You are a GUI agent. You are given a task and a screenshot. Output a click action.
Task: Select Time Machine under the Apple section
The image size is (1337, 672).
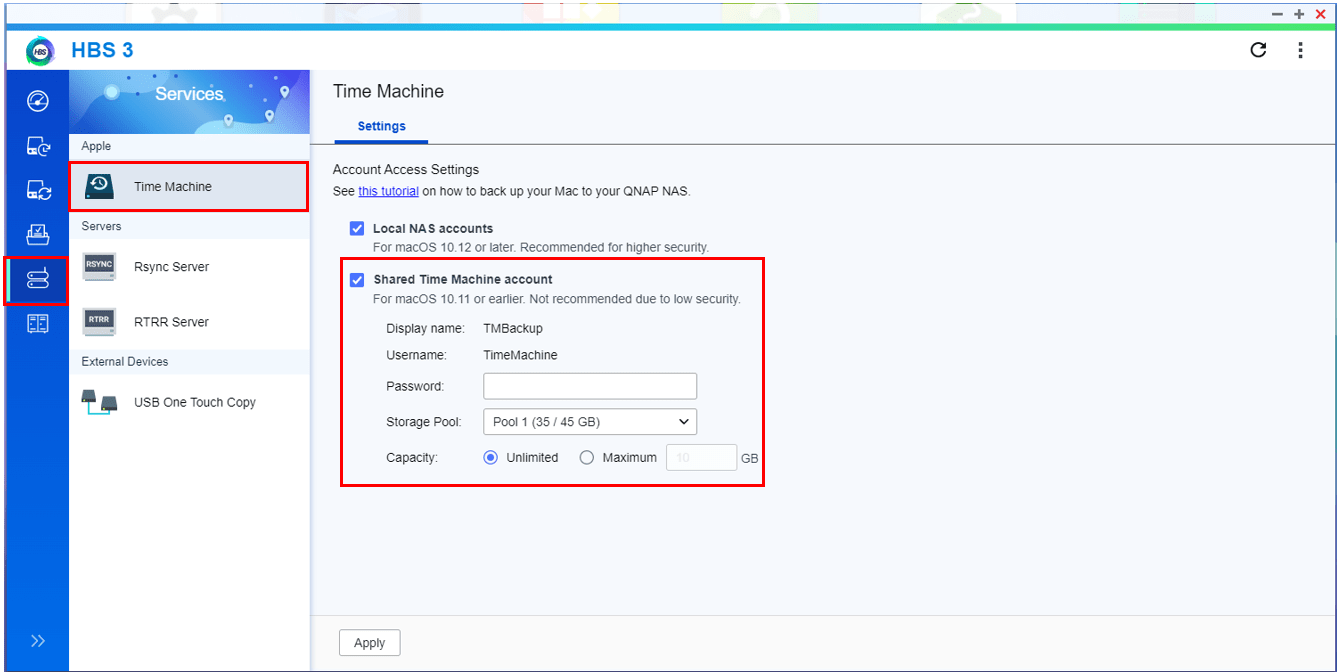pyautogui.click(x=175, y=186)
